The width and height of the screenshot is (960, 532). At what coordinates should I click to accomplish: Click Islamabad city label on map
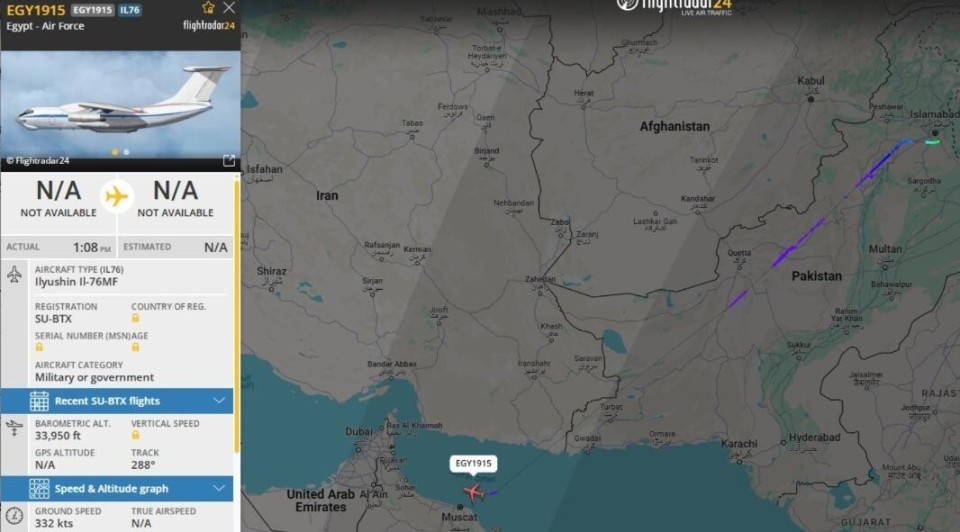[934, 114]
